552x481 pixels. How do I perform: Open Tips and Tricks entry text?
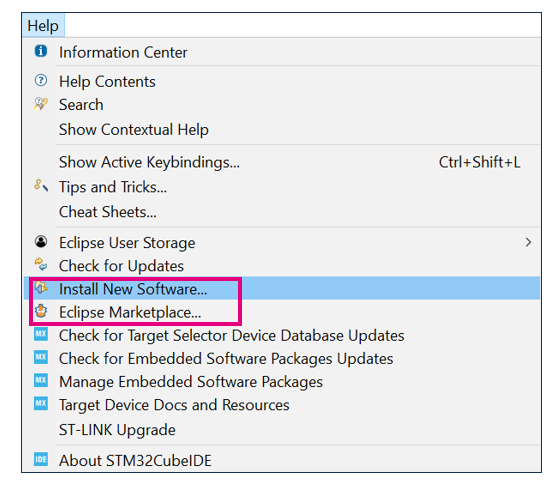[x=113, y=187]
